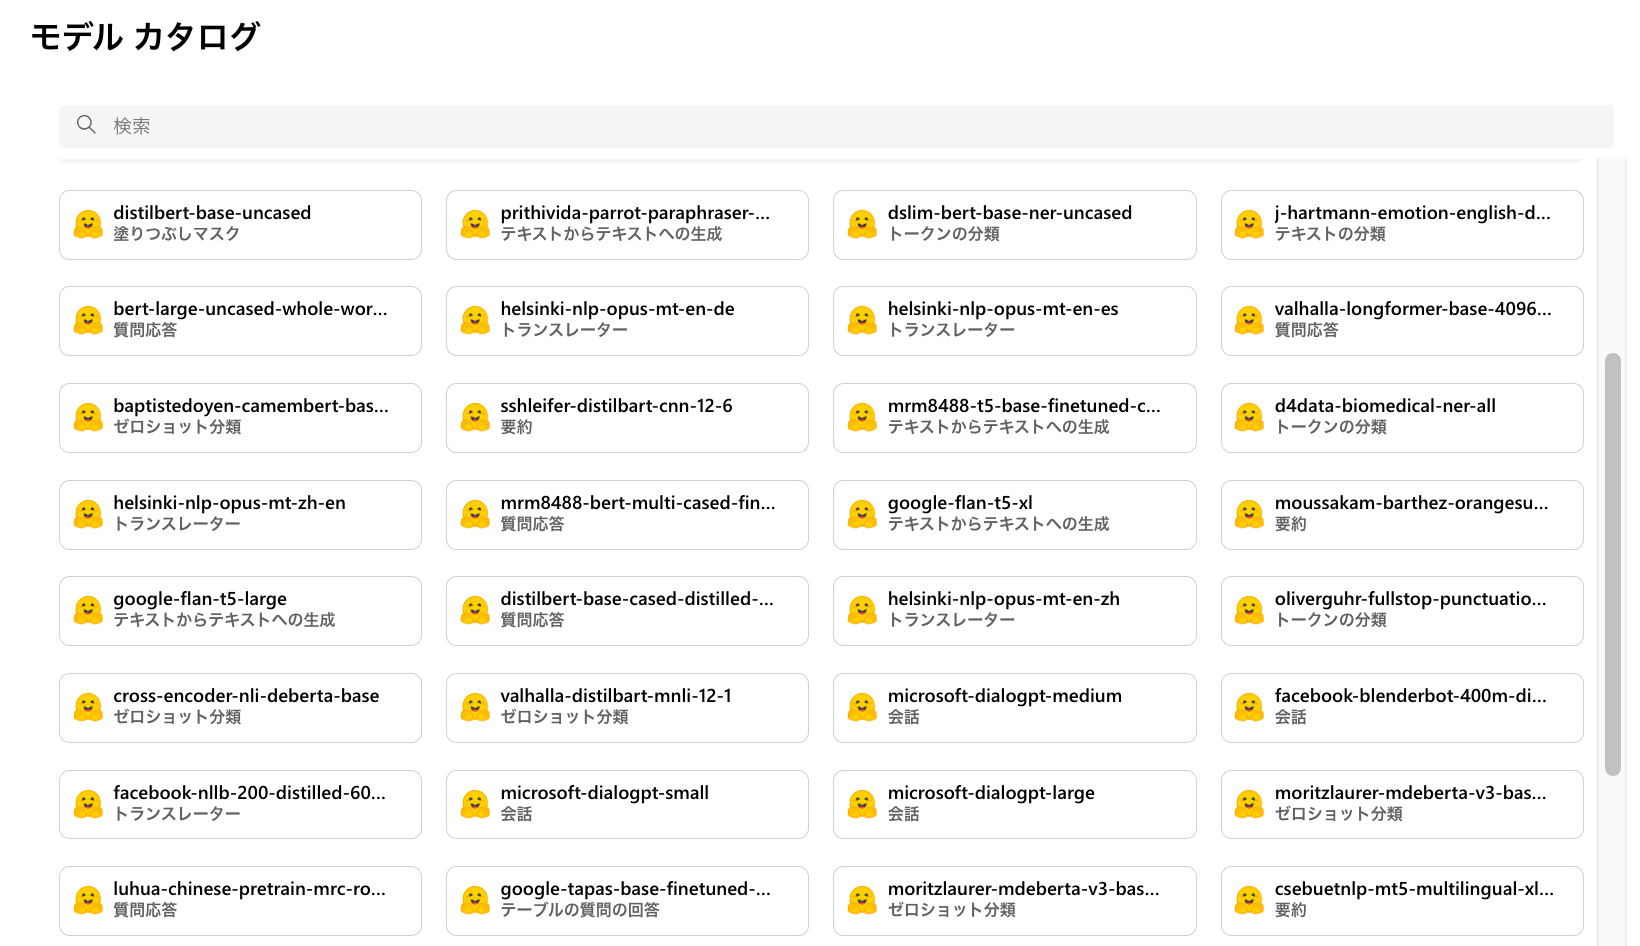This screenshot has width=1640, height=946.
Task: Open the facebook-nllb-200-distilled-60... model title
Action: [x=249, y=793]
